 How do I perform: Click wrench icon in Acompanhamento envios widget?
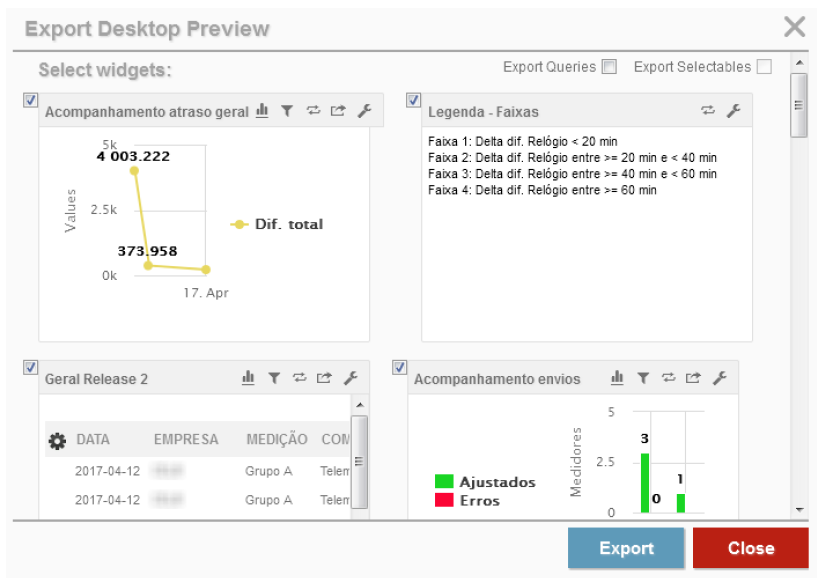[719, 378]
